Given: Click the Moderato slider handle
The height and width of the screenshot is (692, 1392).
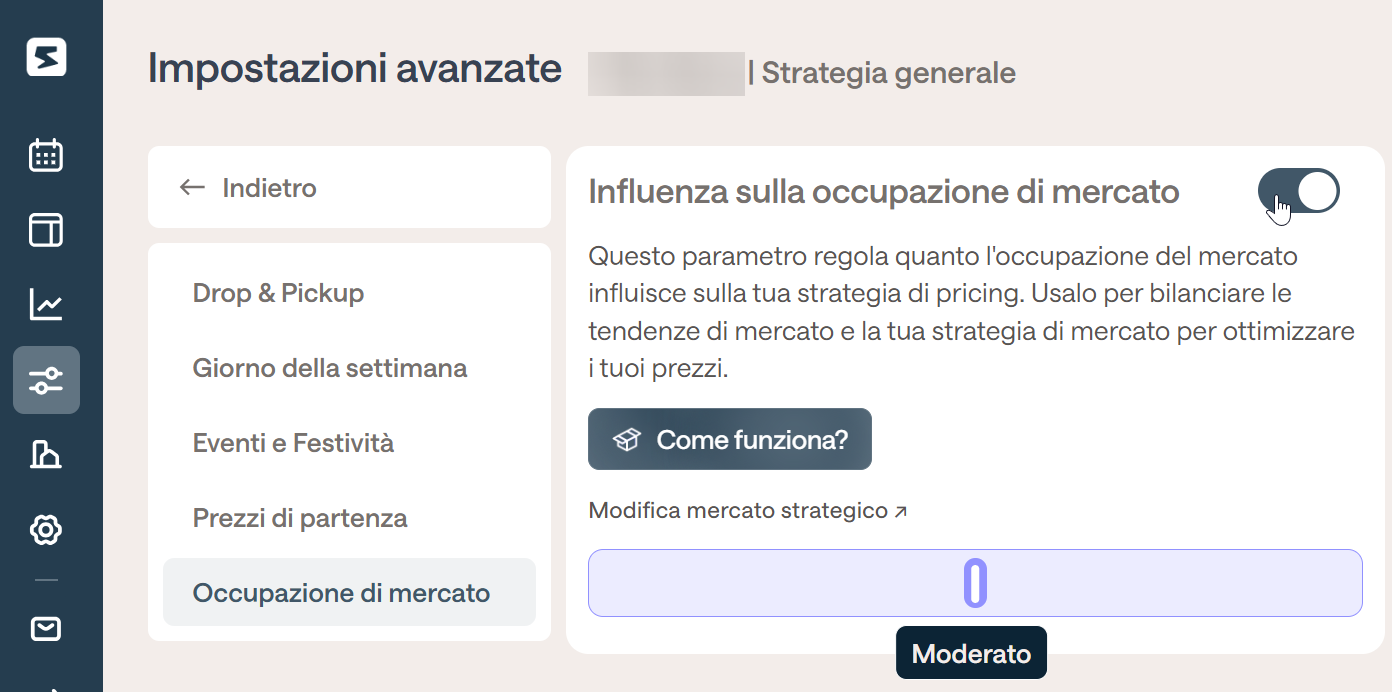Looking at the screenshot, I should 975,583.
